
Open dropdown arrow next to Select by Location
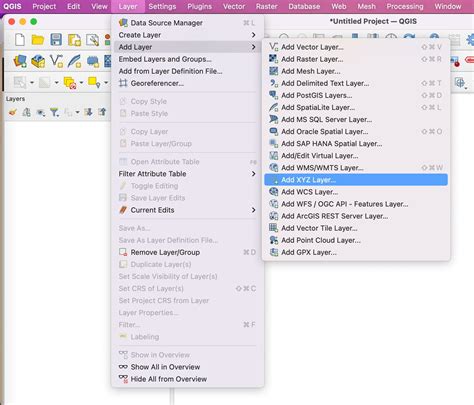[106, 82]
